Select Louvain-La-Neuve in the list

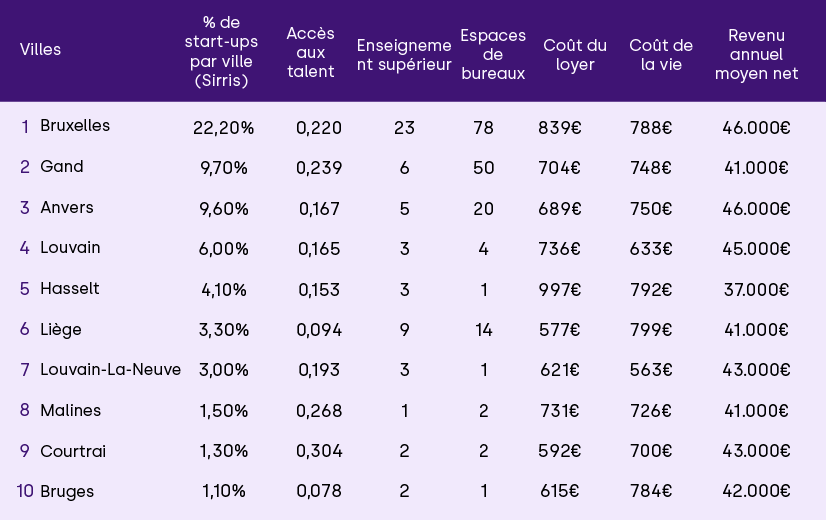[110, 370]
